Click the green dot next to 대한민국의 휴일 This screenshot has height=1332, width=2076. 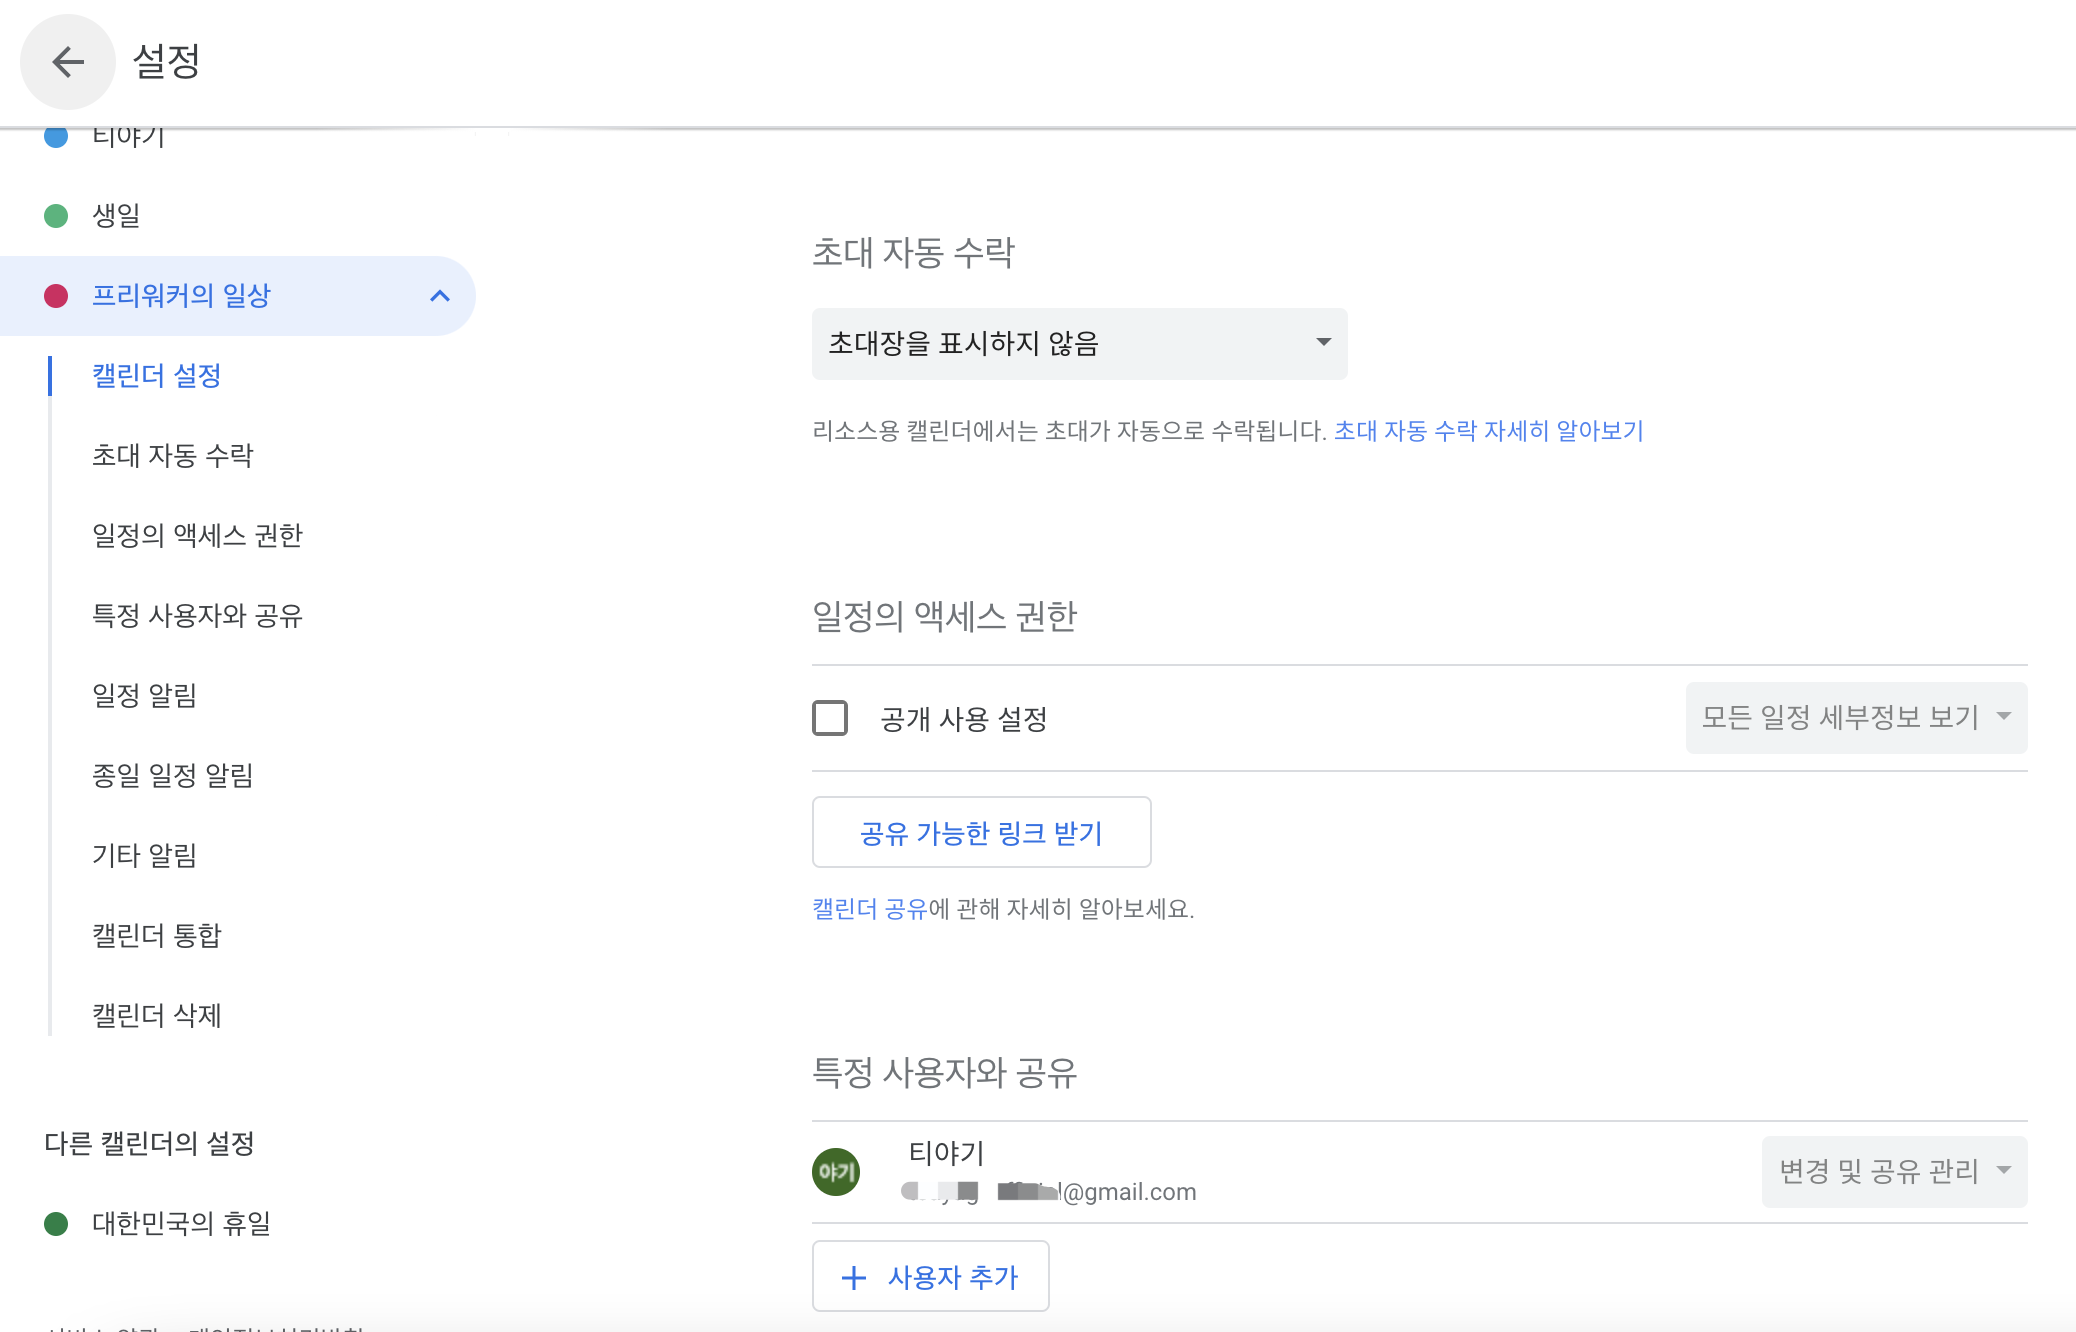tap(55, 1222)
